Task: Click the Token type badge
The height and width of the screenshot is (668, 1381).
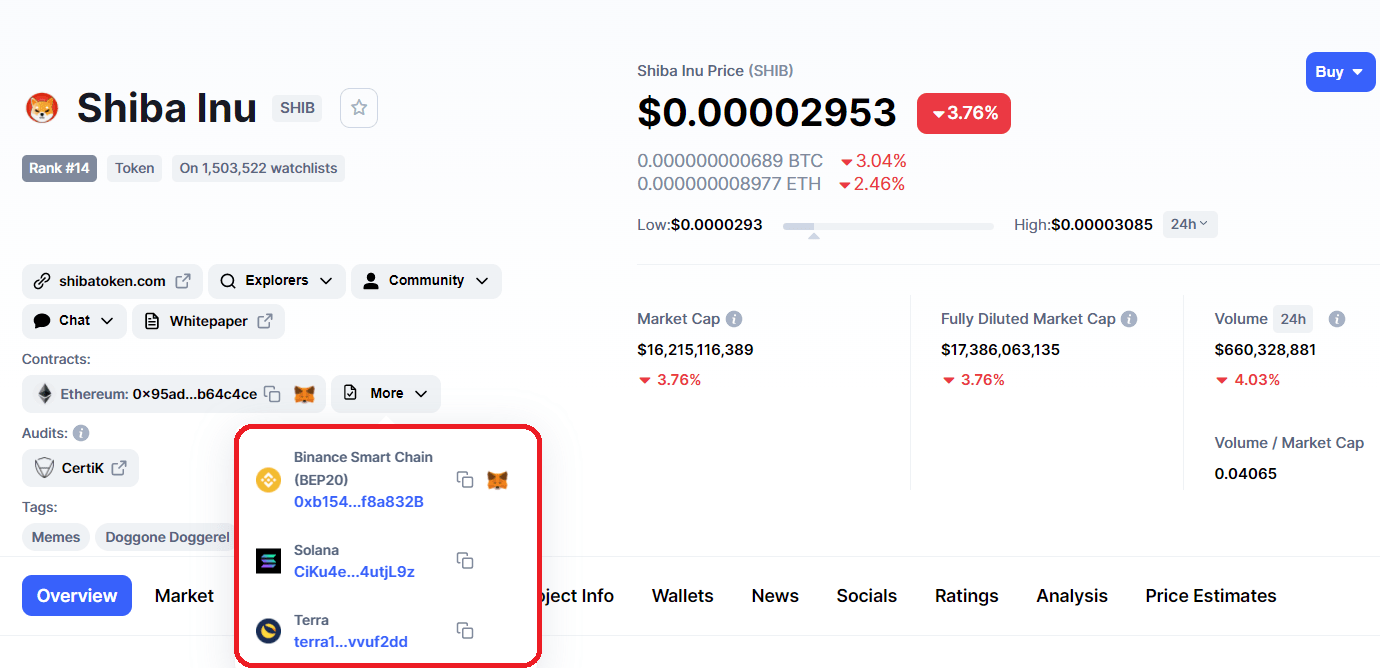Action: coord(134,168)
